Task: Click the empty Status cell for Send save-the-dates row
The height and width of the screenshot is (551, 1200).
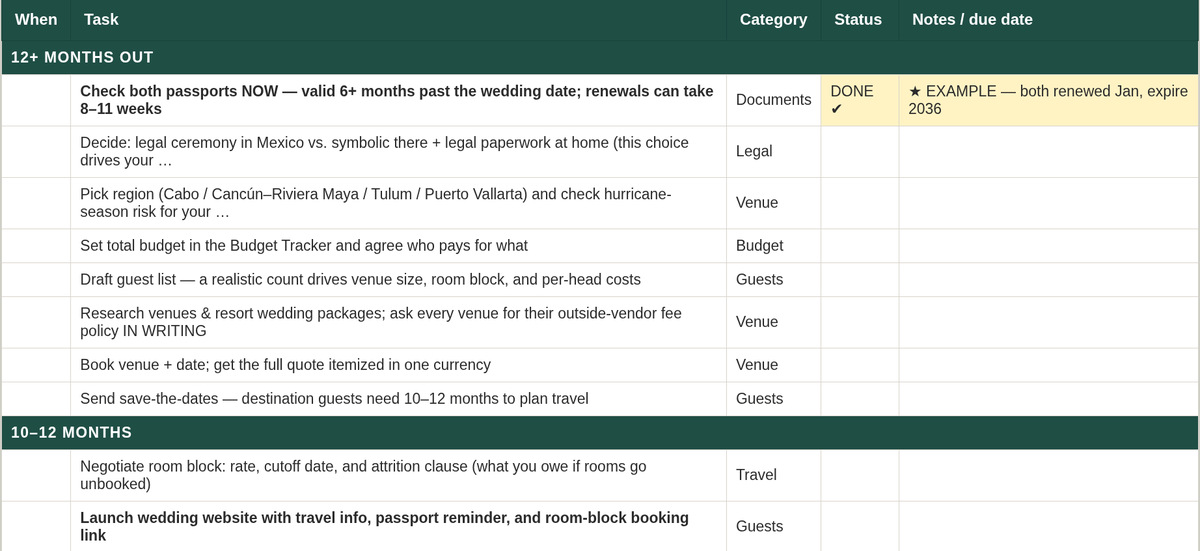Action: click(860, 399)
